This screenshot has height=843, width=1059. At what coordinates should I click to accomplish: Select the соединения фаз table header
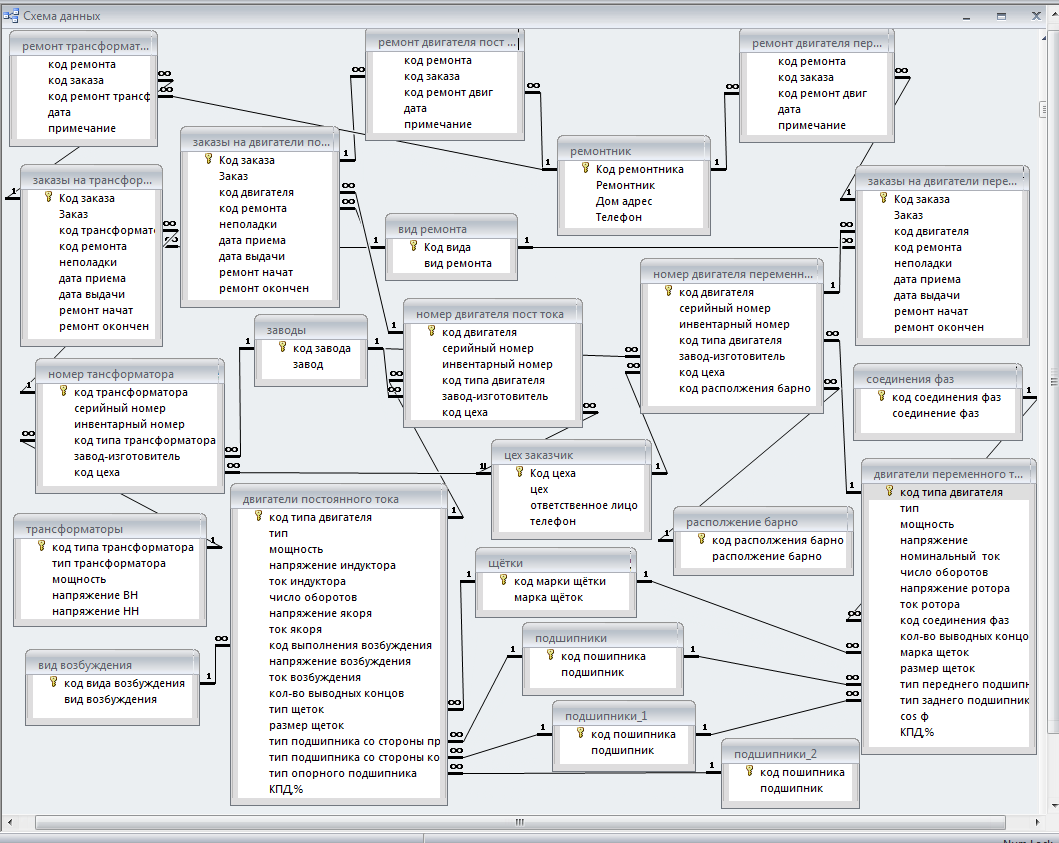[937, 379]
